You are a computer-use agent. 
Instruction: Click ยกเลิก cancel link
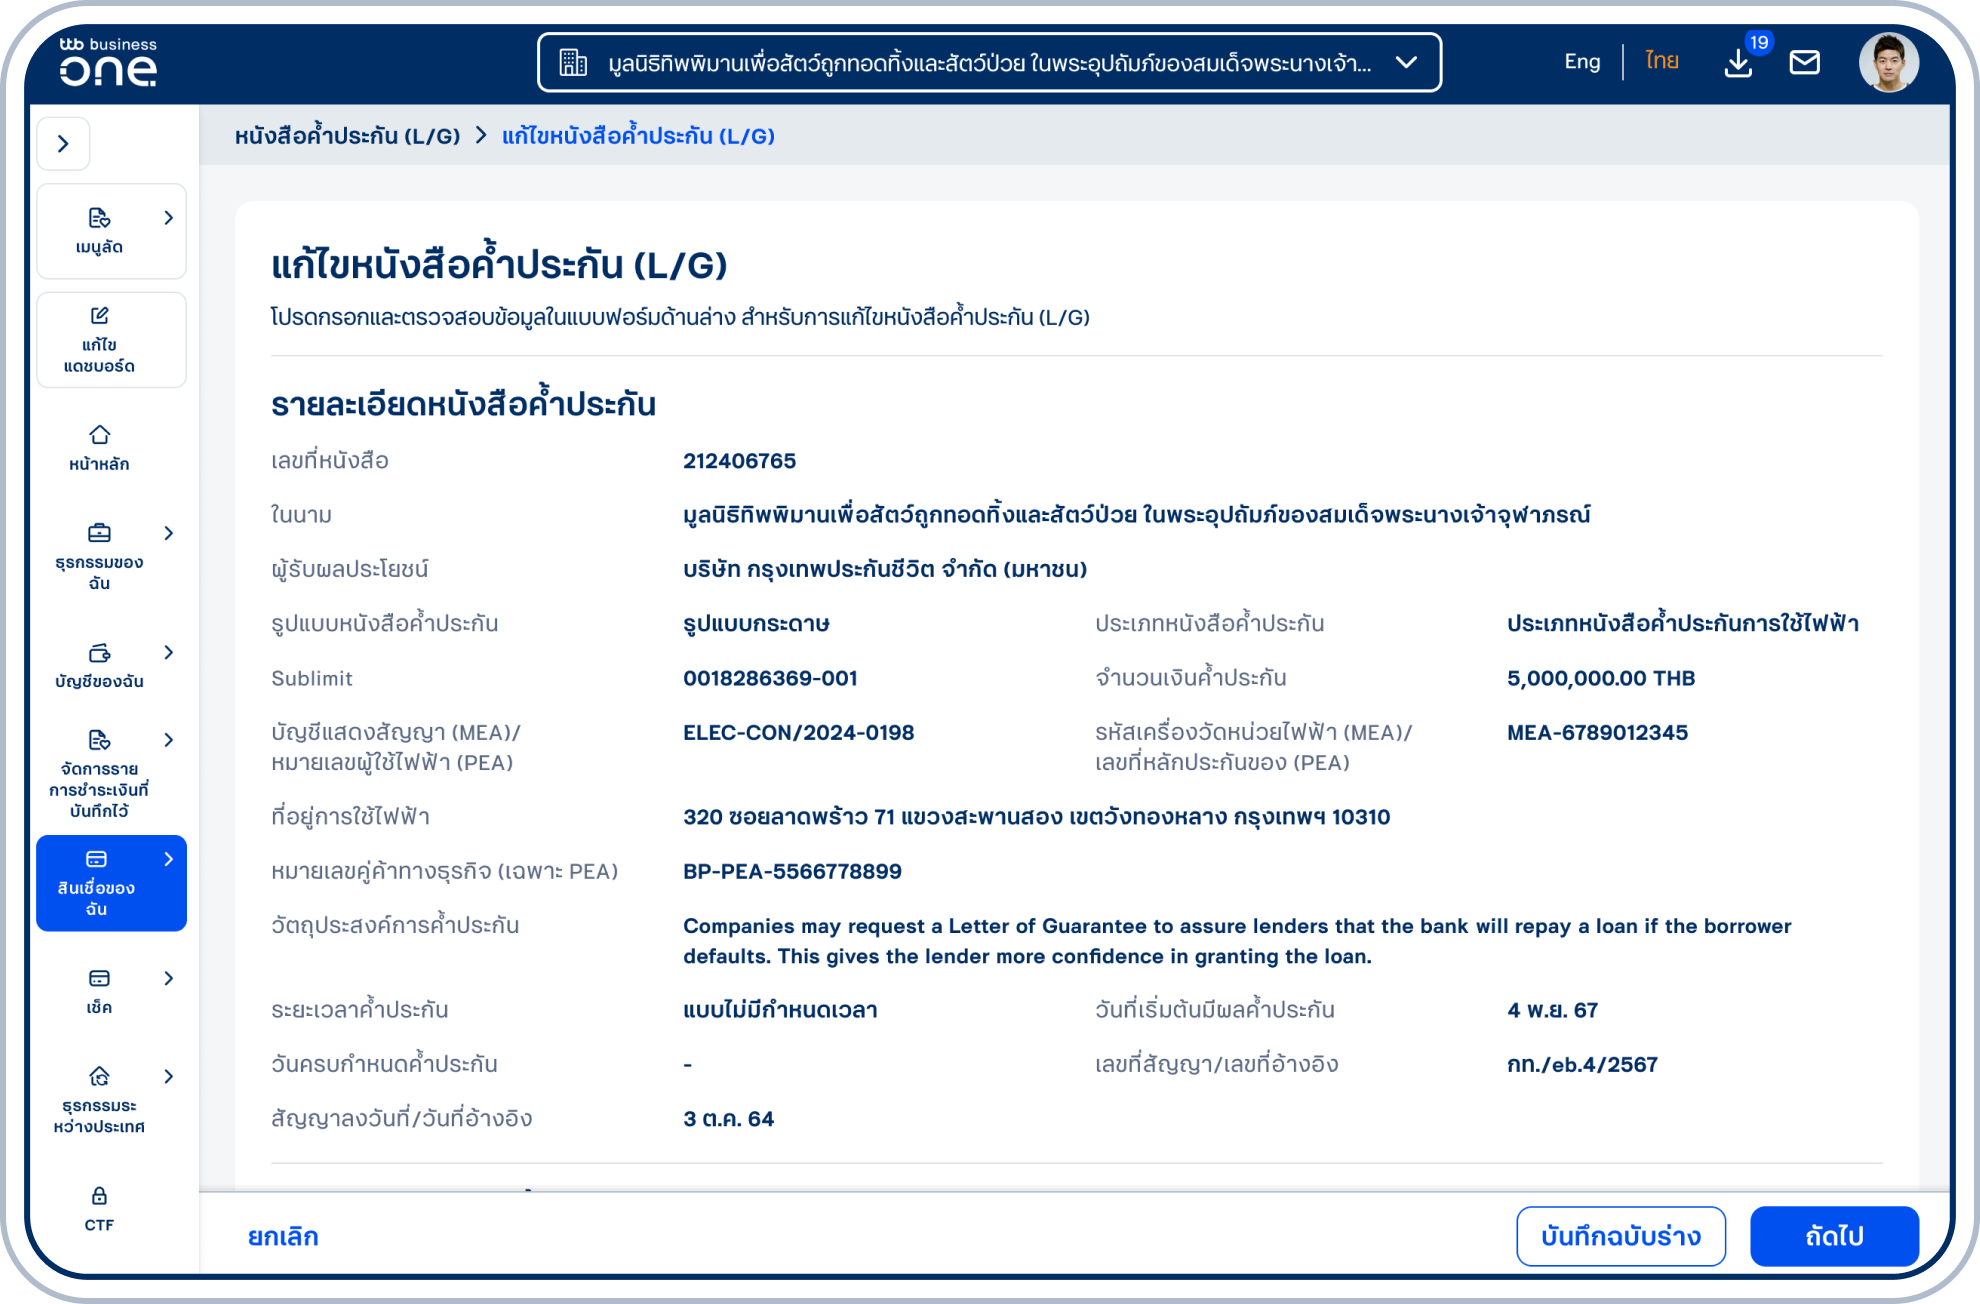coord(283,1236)
